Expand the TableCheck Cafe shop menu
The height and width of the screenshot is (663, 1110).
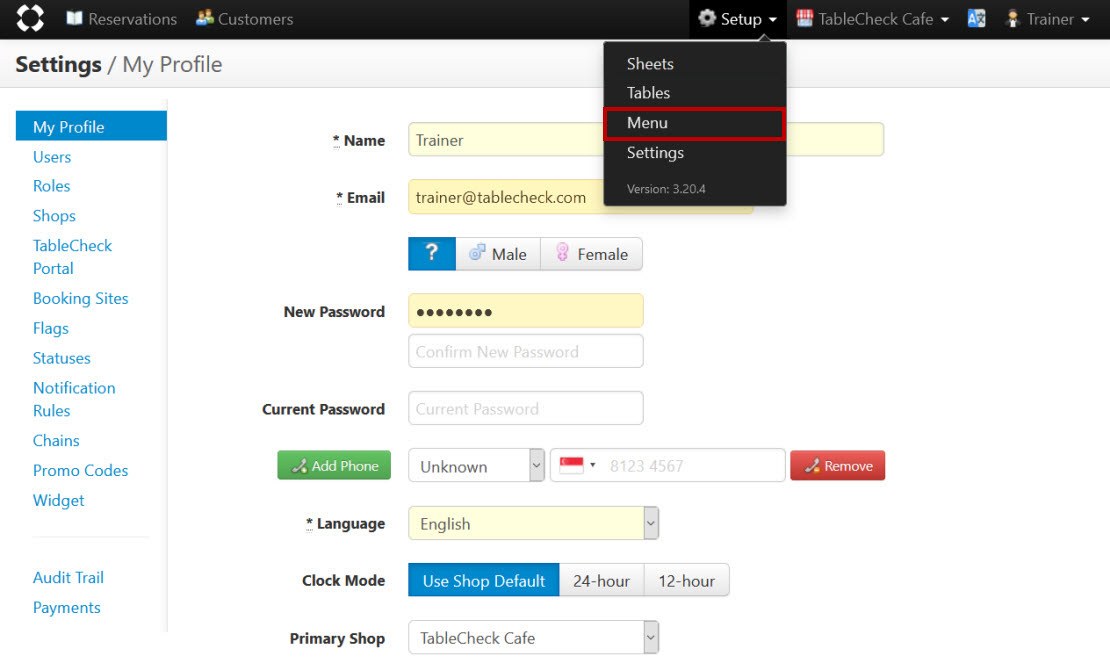coord(872,19)
